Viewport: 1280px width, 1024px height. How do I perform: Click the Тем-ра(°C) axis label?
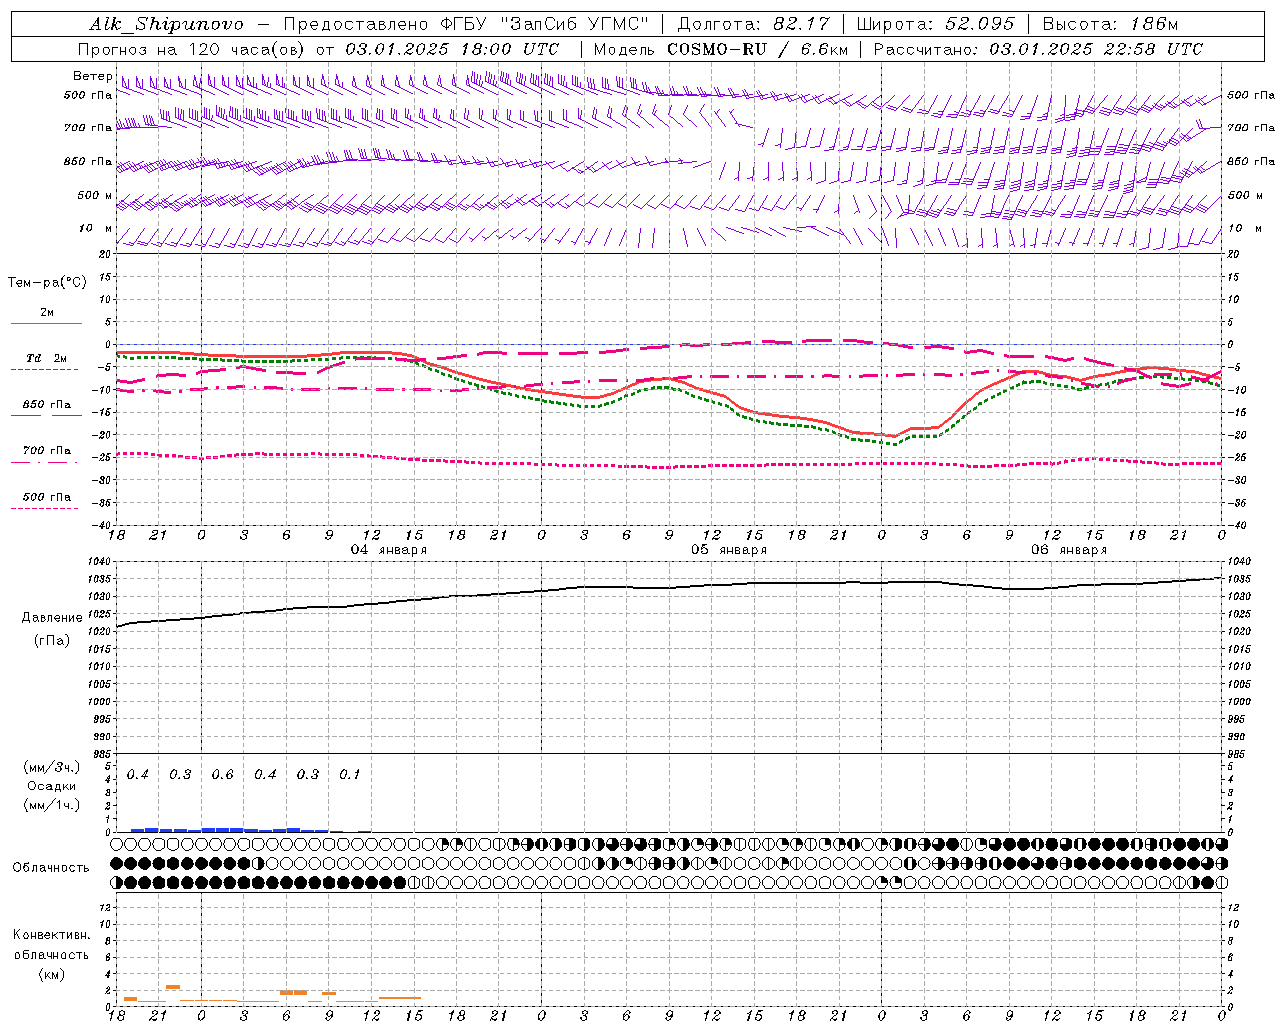point(47,283)
